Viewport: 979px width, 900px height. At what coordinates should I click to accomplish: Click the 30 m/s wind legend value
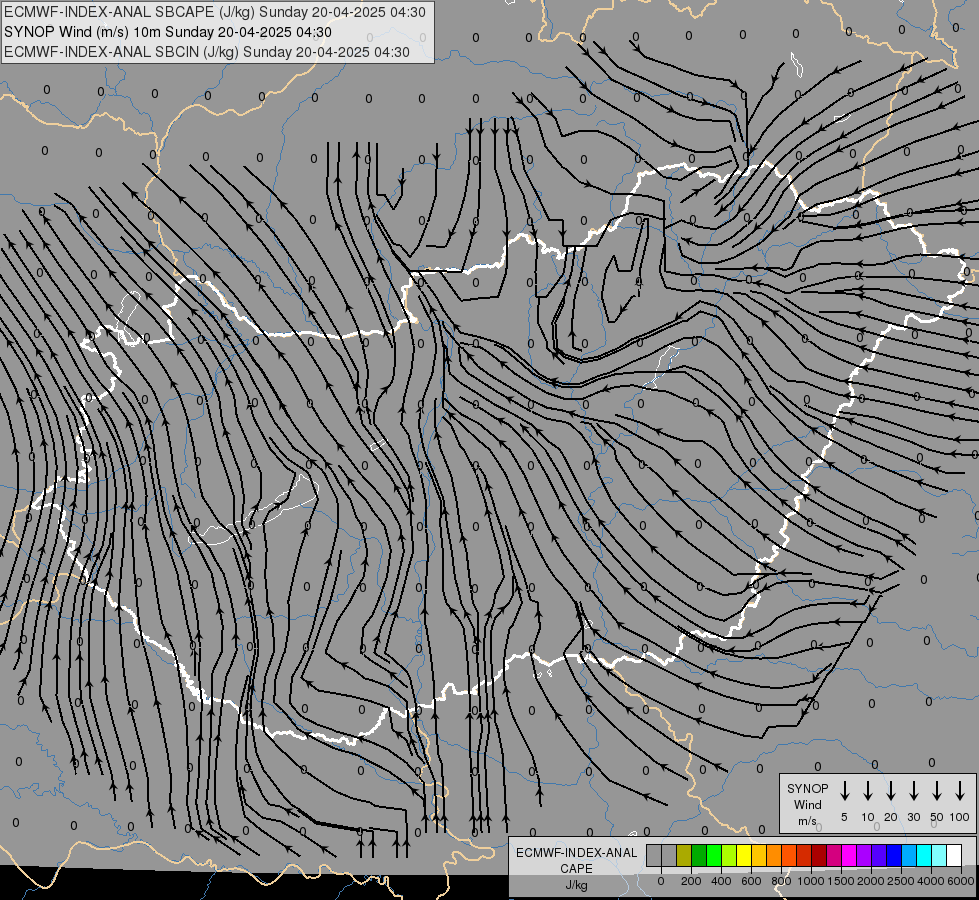[913, 817]
